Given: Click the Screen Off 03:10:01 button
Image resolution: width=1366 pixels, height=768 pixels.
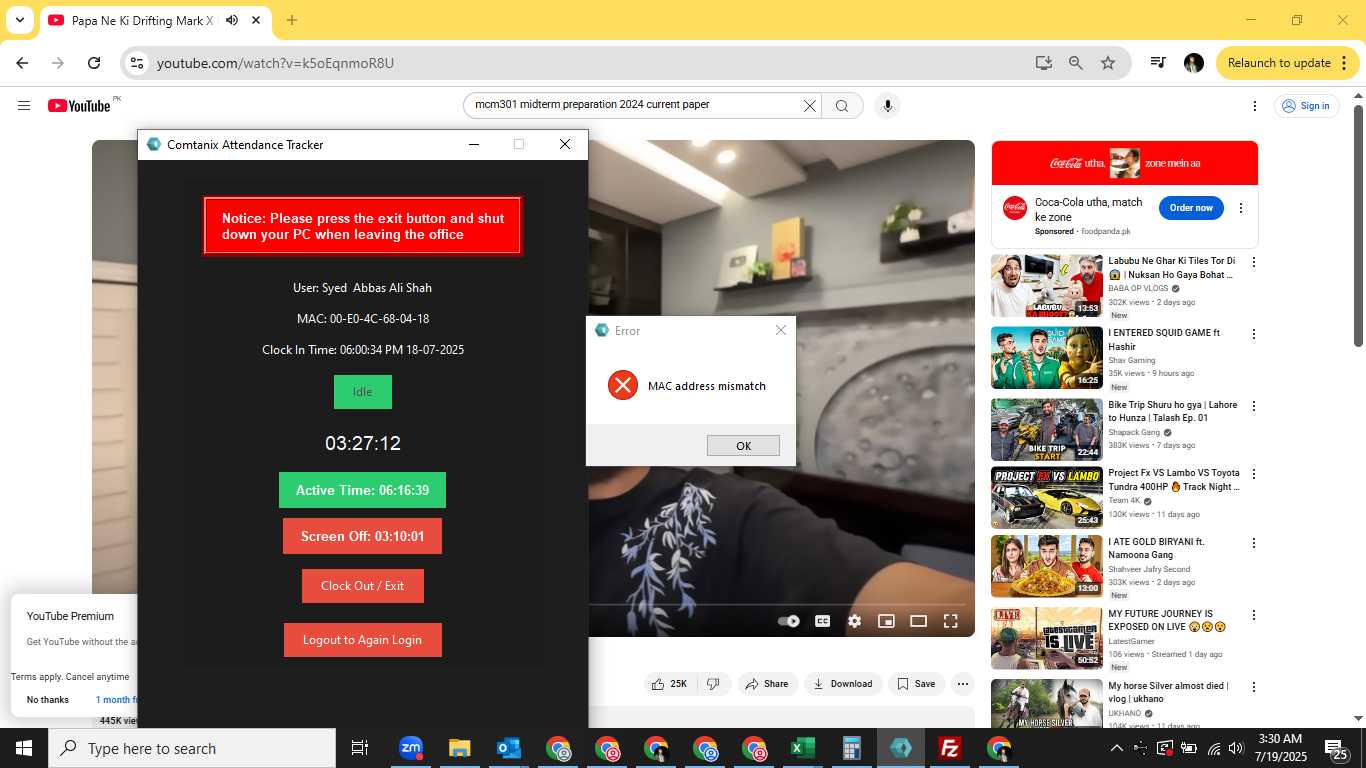Looking at the screenshot, I should pos(362,536).
